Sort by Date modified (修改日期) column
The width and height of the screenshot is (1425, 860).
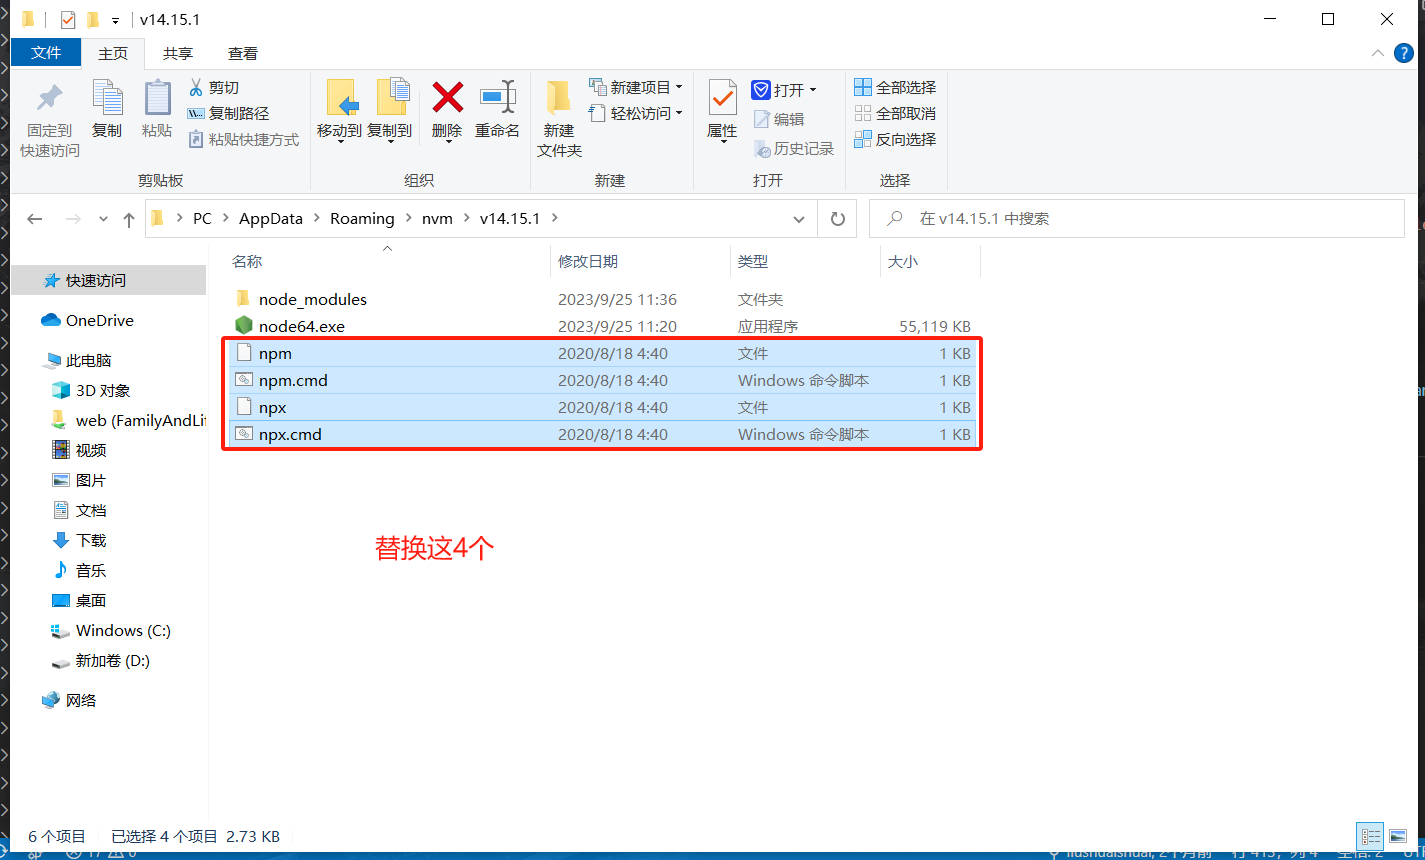pyautogui.click(x=588, y=261)
